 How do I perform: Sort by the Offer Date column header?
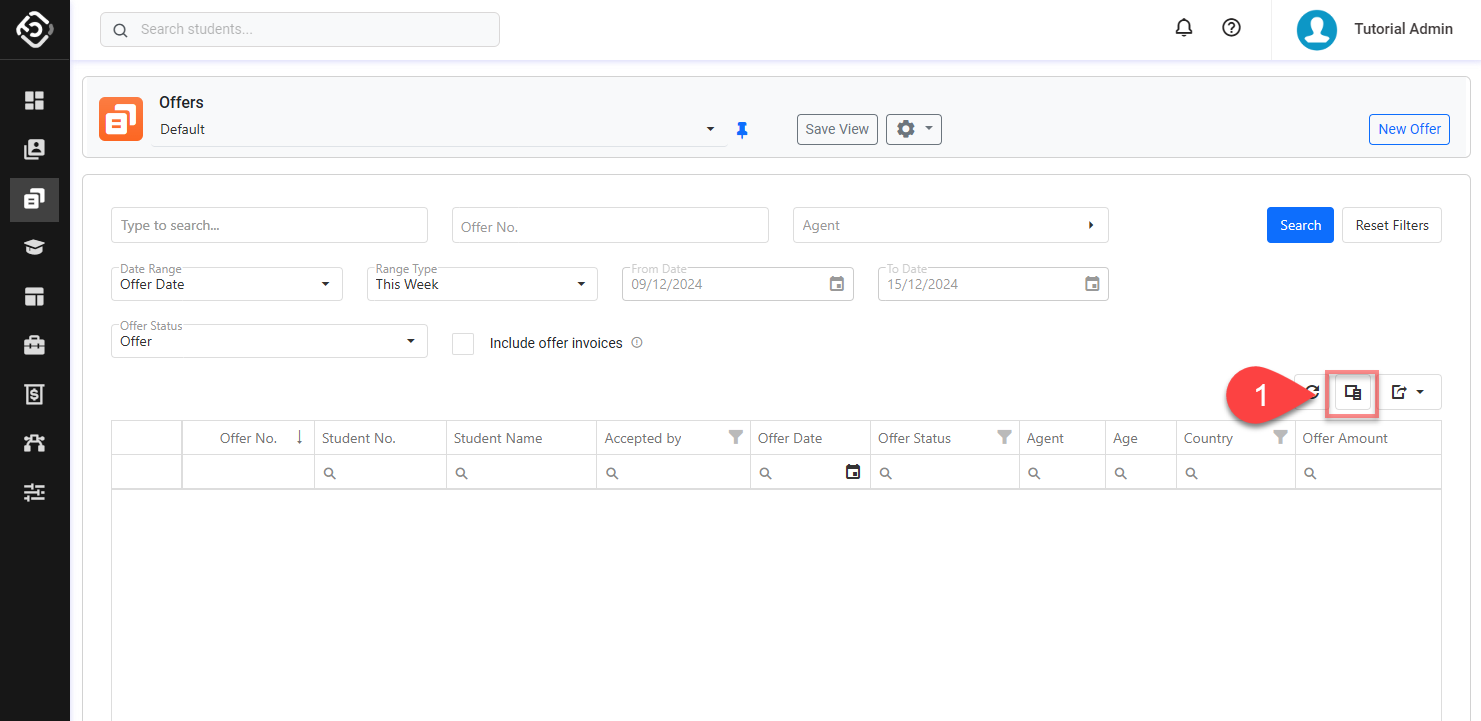[810, 438]
